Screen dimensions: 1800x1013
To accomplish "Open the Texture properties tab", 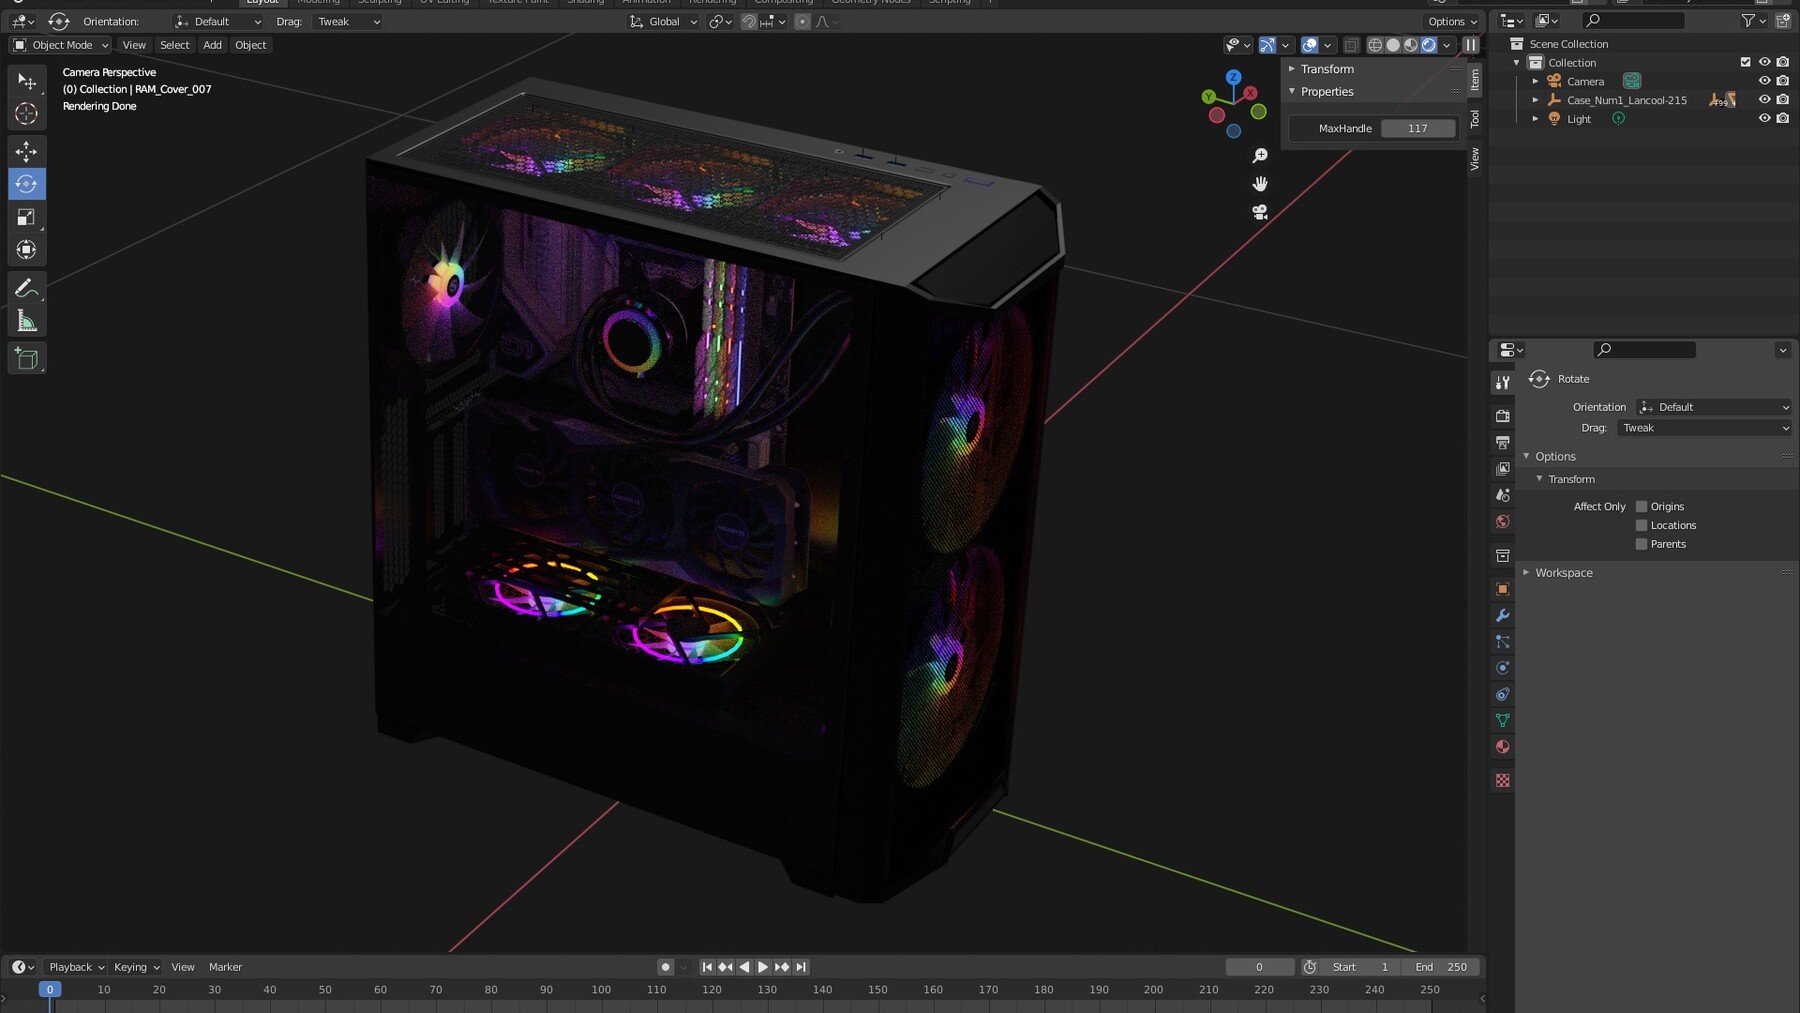I will (x=1502, y=780).
